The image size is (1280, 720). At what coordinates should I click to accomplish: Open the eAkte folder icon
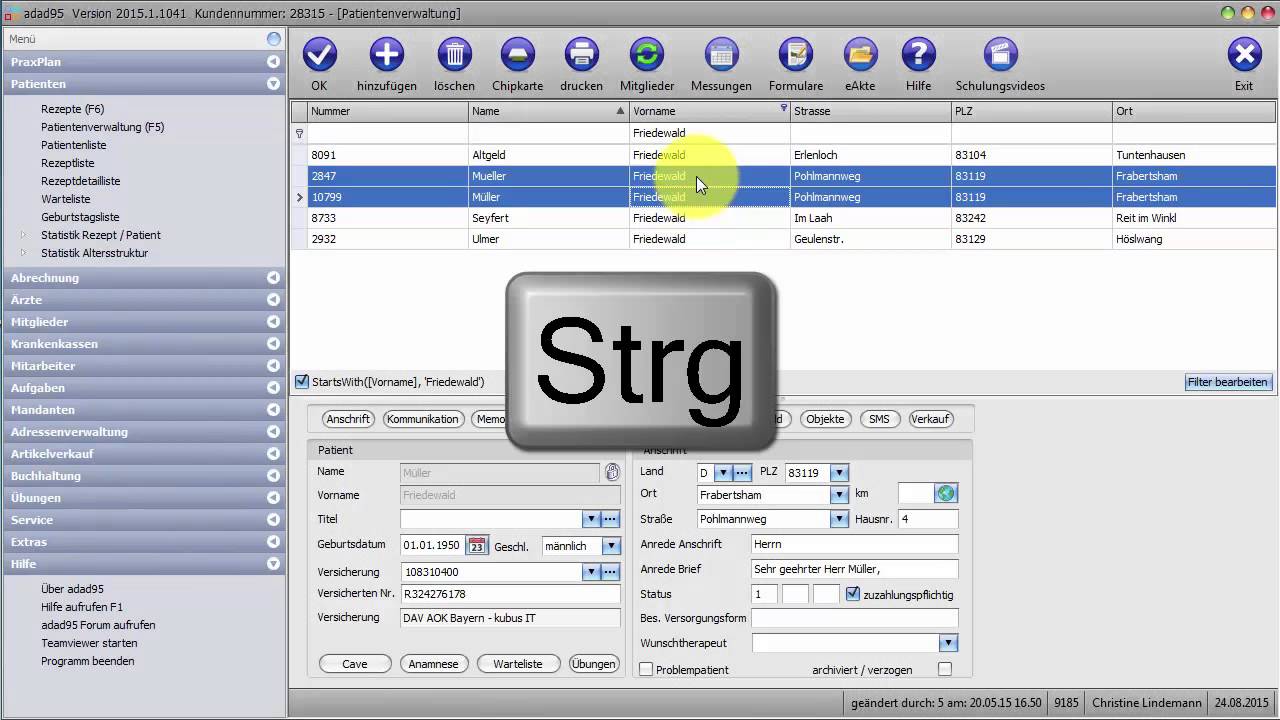click(860, 55)
